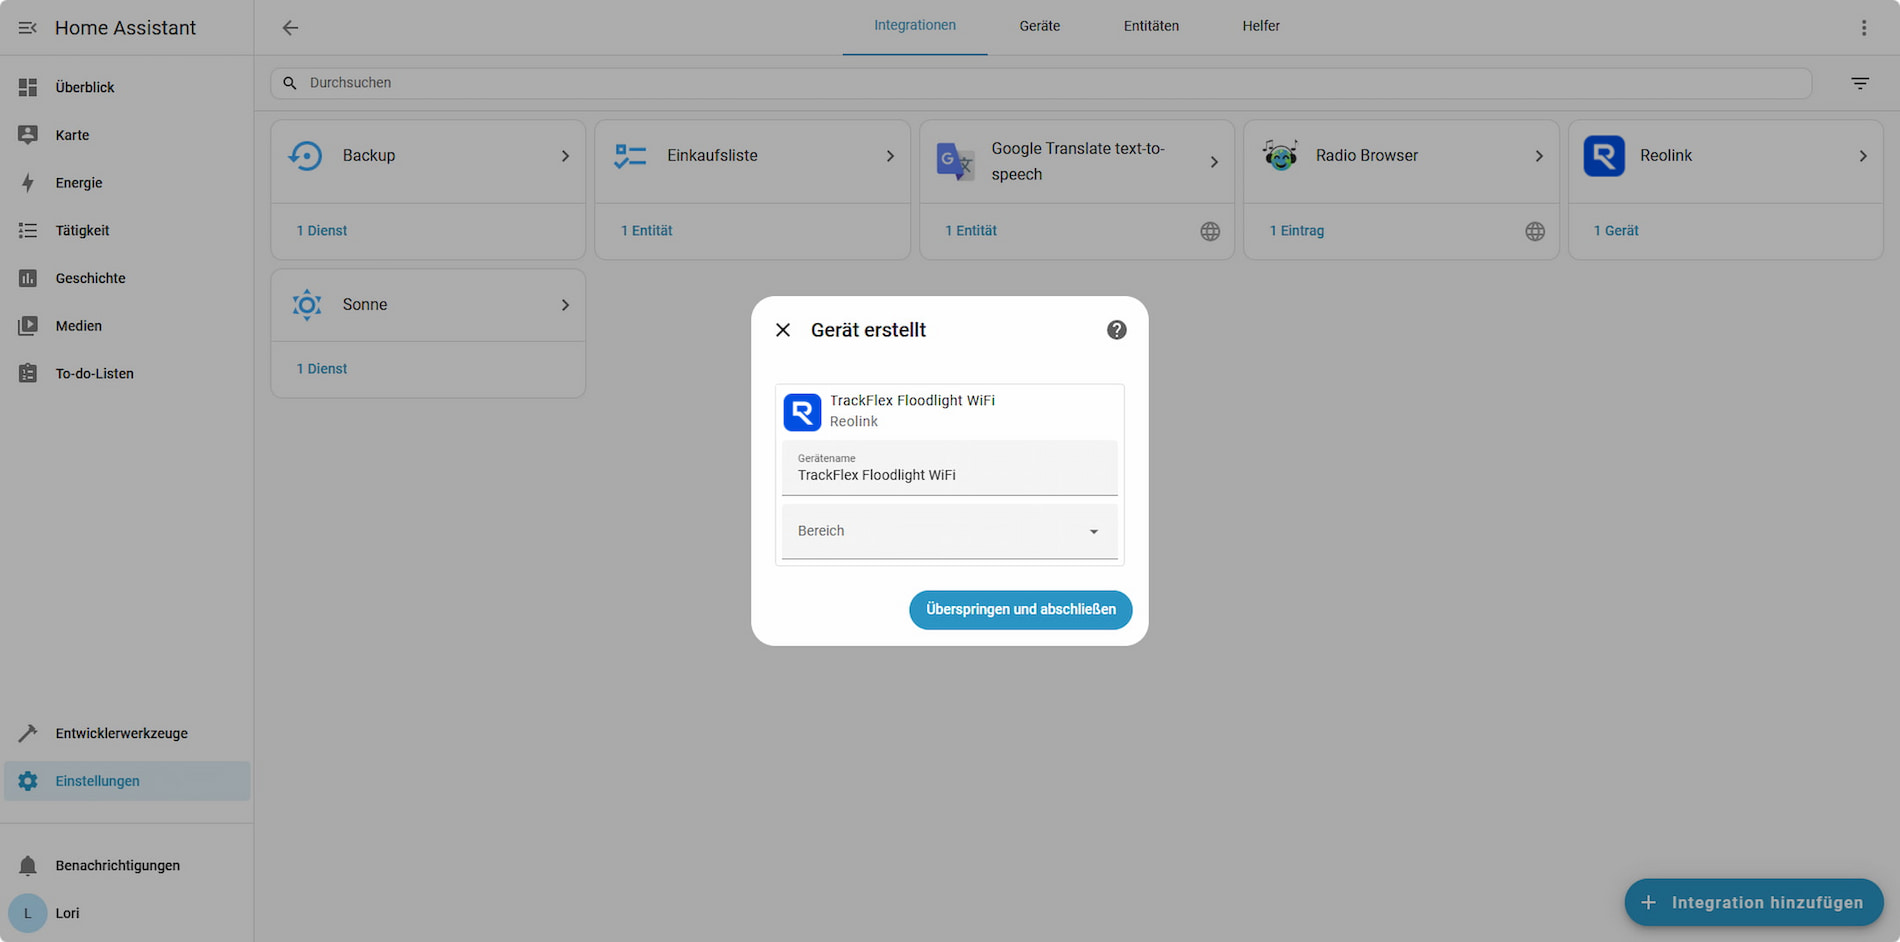
Task: Switch to the Helfer tab
Action: click(1261, 26)
